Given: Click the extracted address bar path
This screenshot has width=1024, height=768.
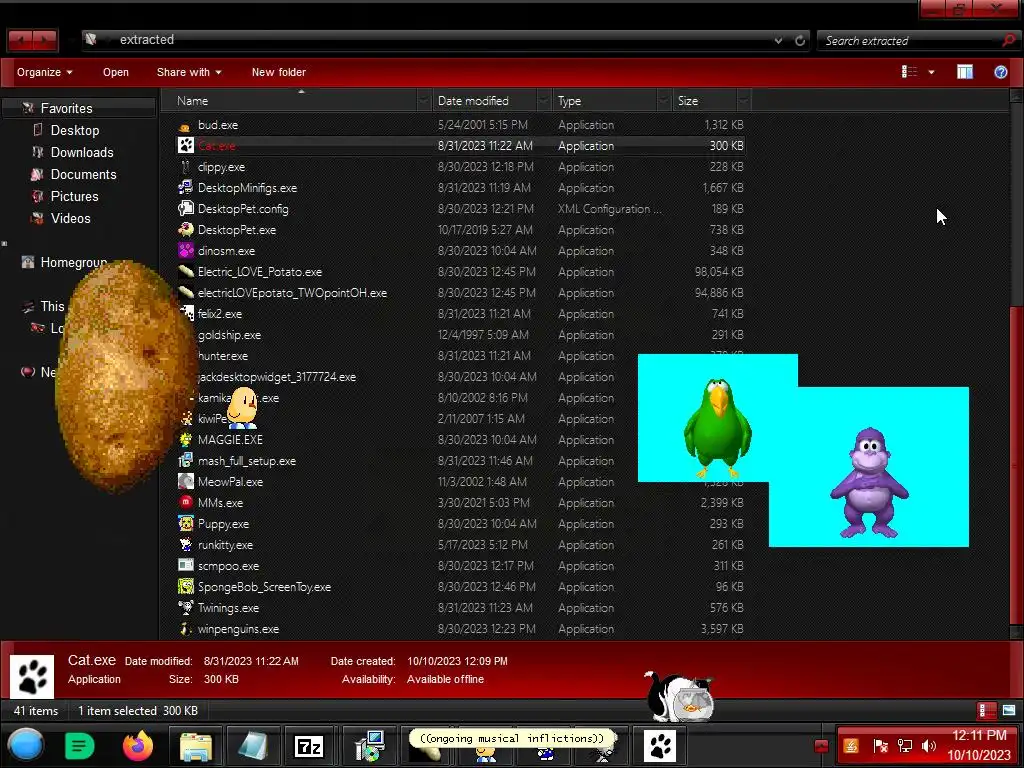Looking at the screenshot, I should click(x=147, y=40).
